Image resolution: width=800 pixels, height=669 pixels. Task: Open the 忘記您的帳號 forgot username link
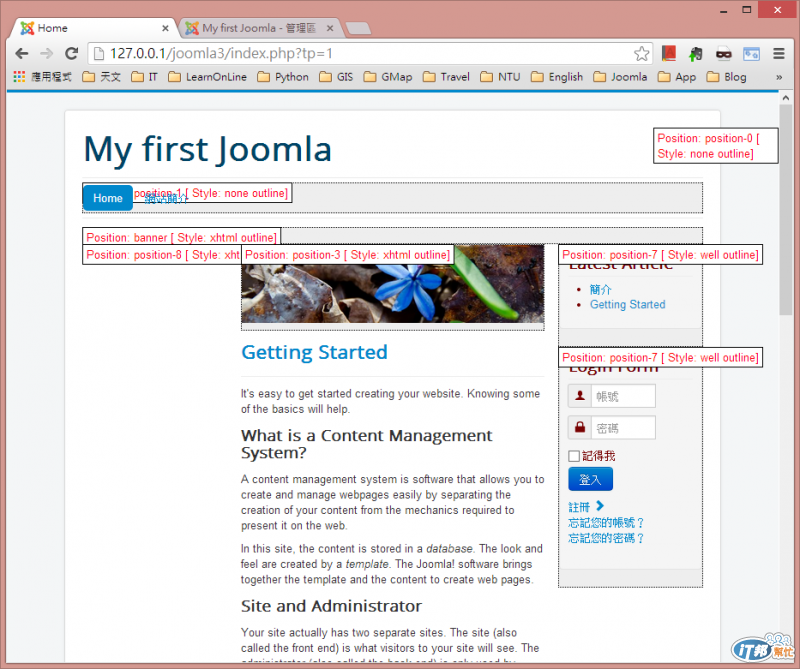click(606, 523)
